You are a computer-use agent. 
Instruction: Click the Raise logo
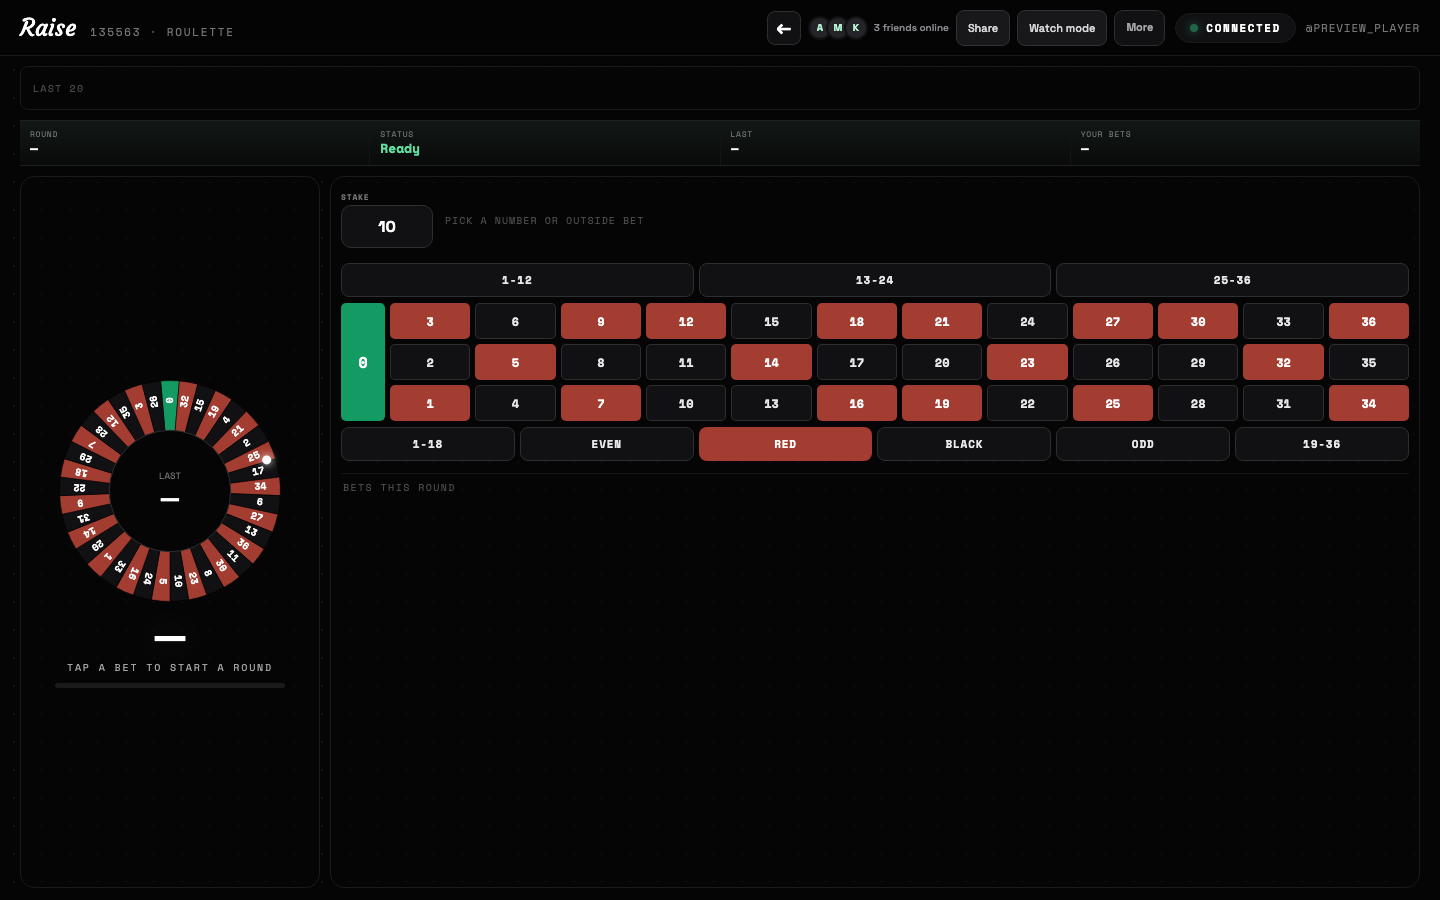[48, 28]
